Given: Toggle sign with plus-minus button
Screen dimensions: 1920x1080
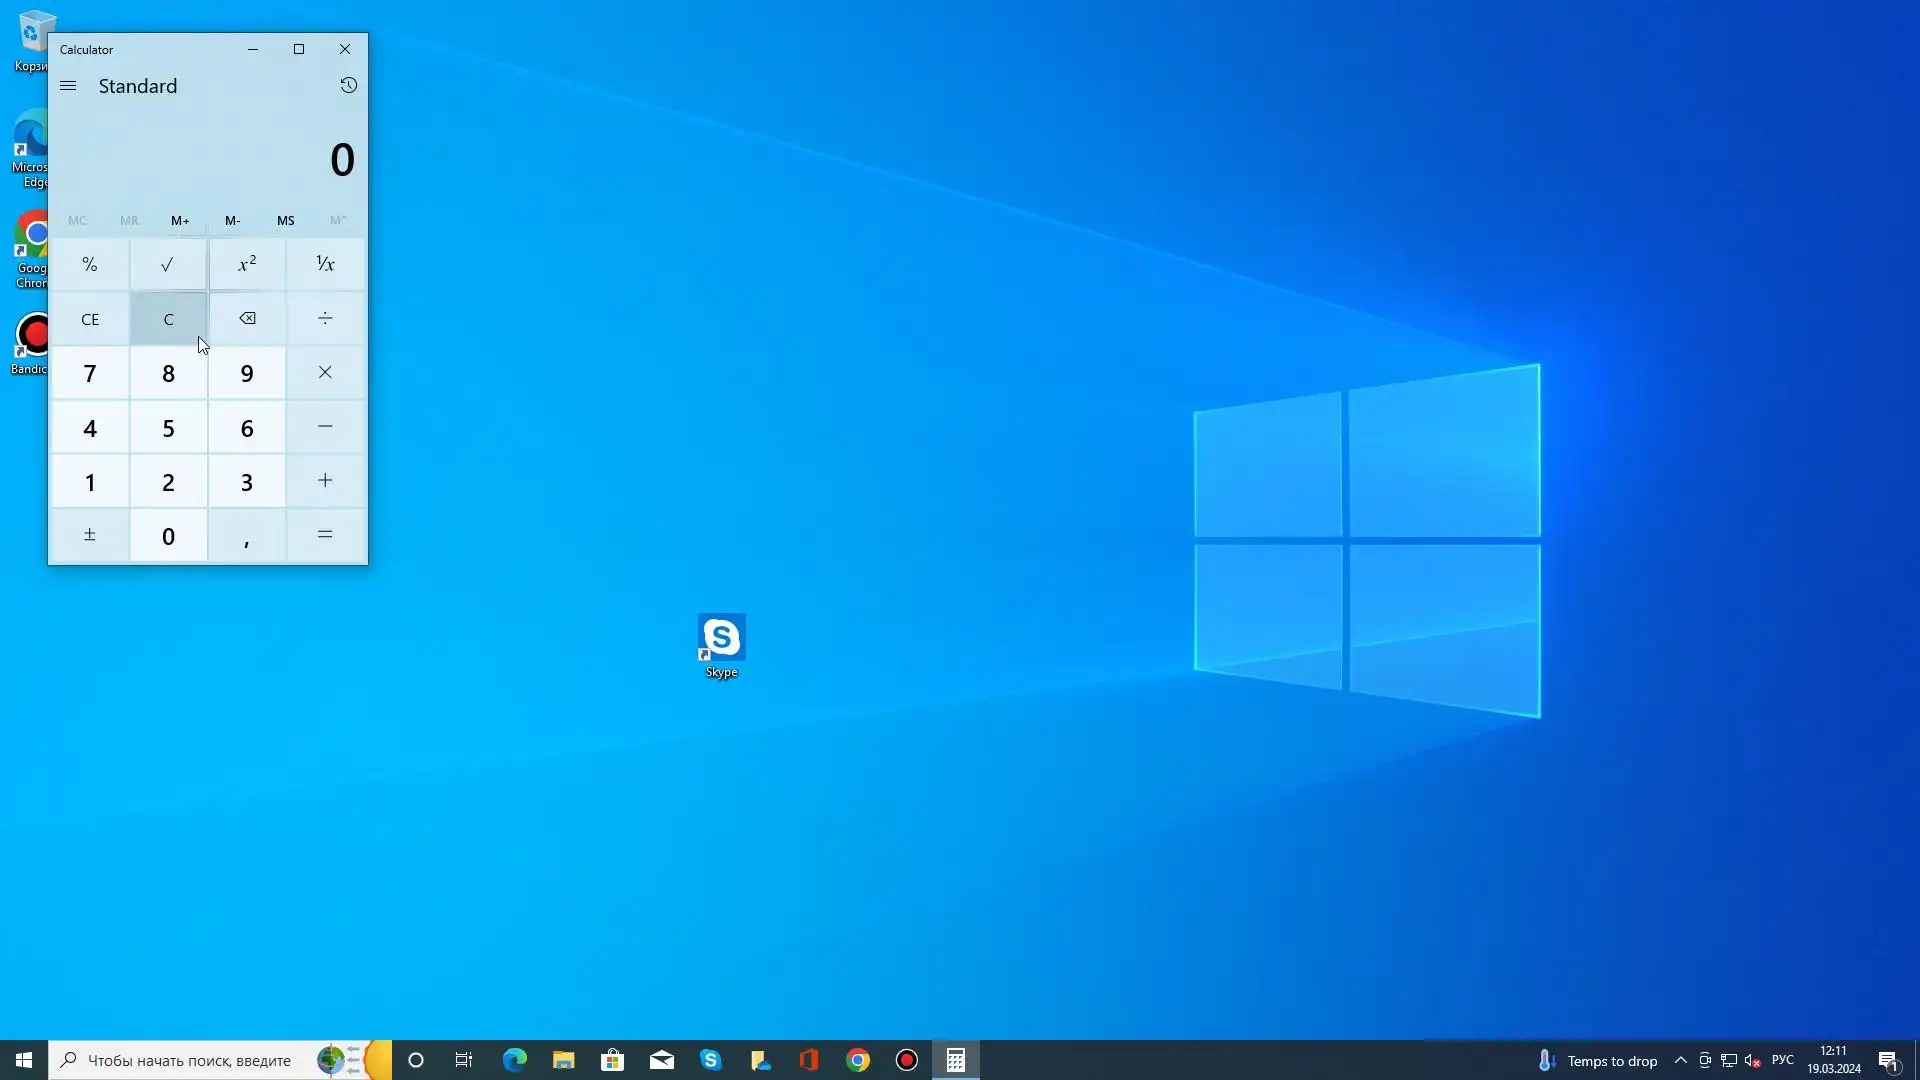Looking at the screenshot, I should point(89,536).
